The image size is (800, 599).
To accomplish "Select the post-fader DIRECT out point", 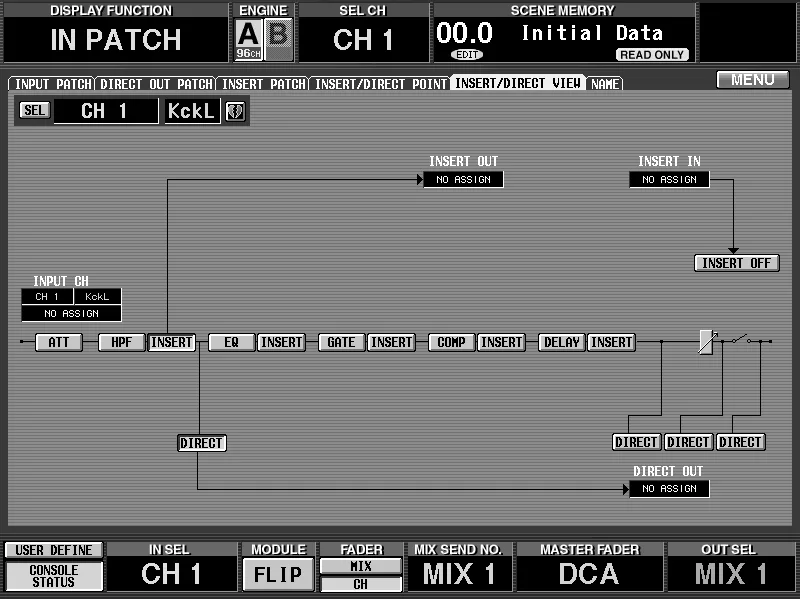I will tap(688, 442).
